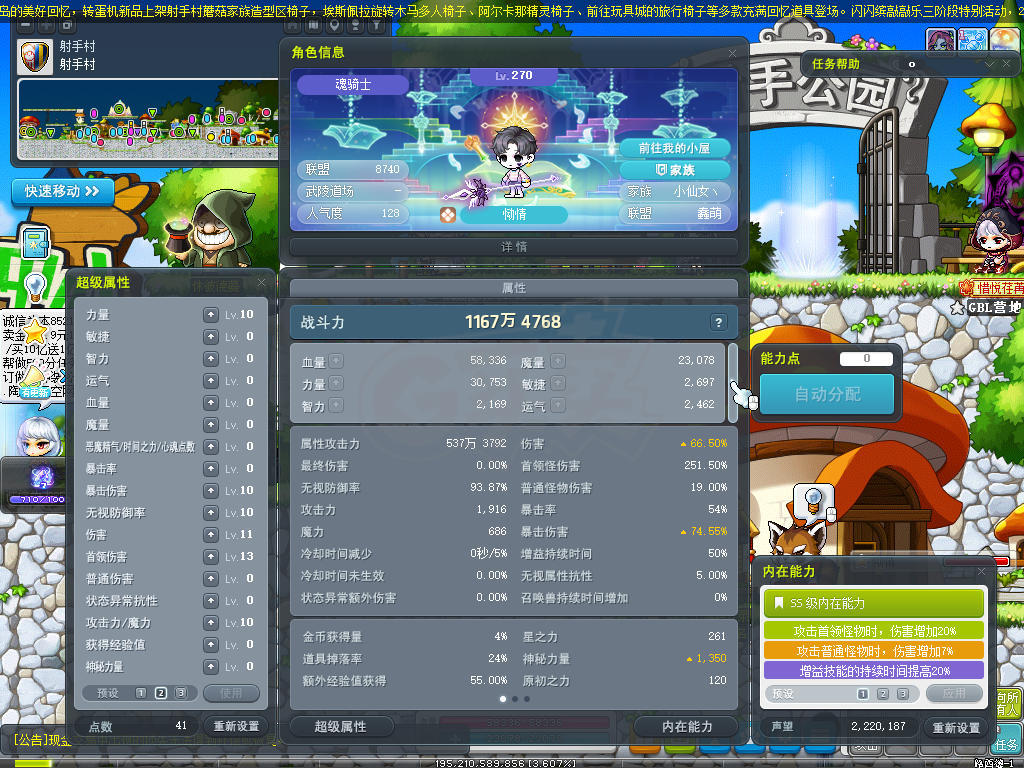Click the 使用 button in the 超级属性 panel
The width and height of the screenshot is (1024, 768).
231,693
